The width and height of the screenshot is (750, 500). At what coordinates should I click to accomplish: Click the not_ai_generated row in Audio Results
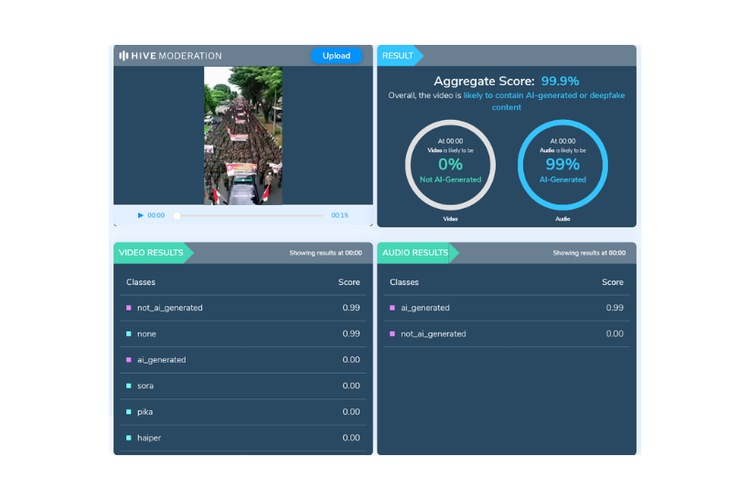coord(507,333)
